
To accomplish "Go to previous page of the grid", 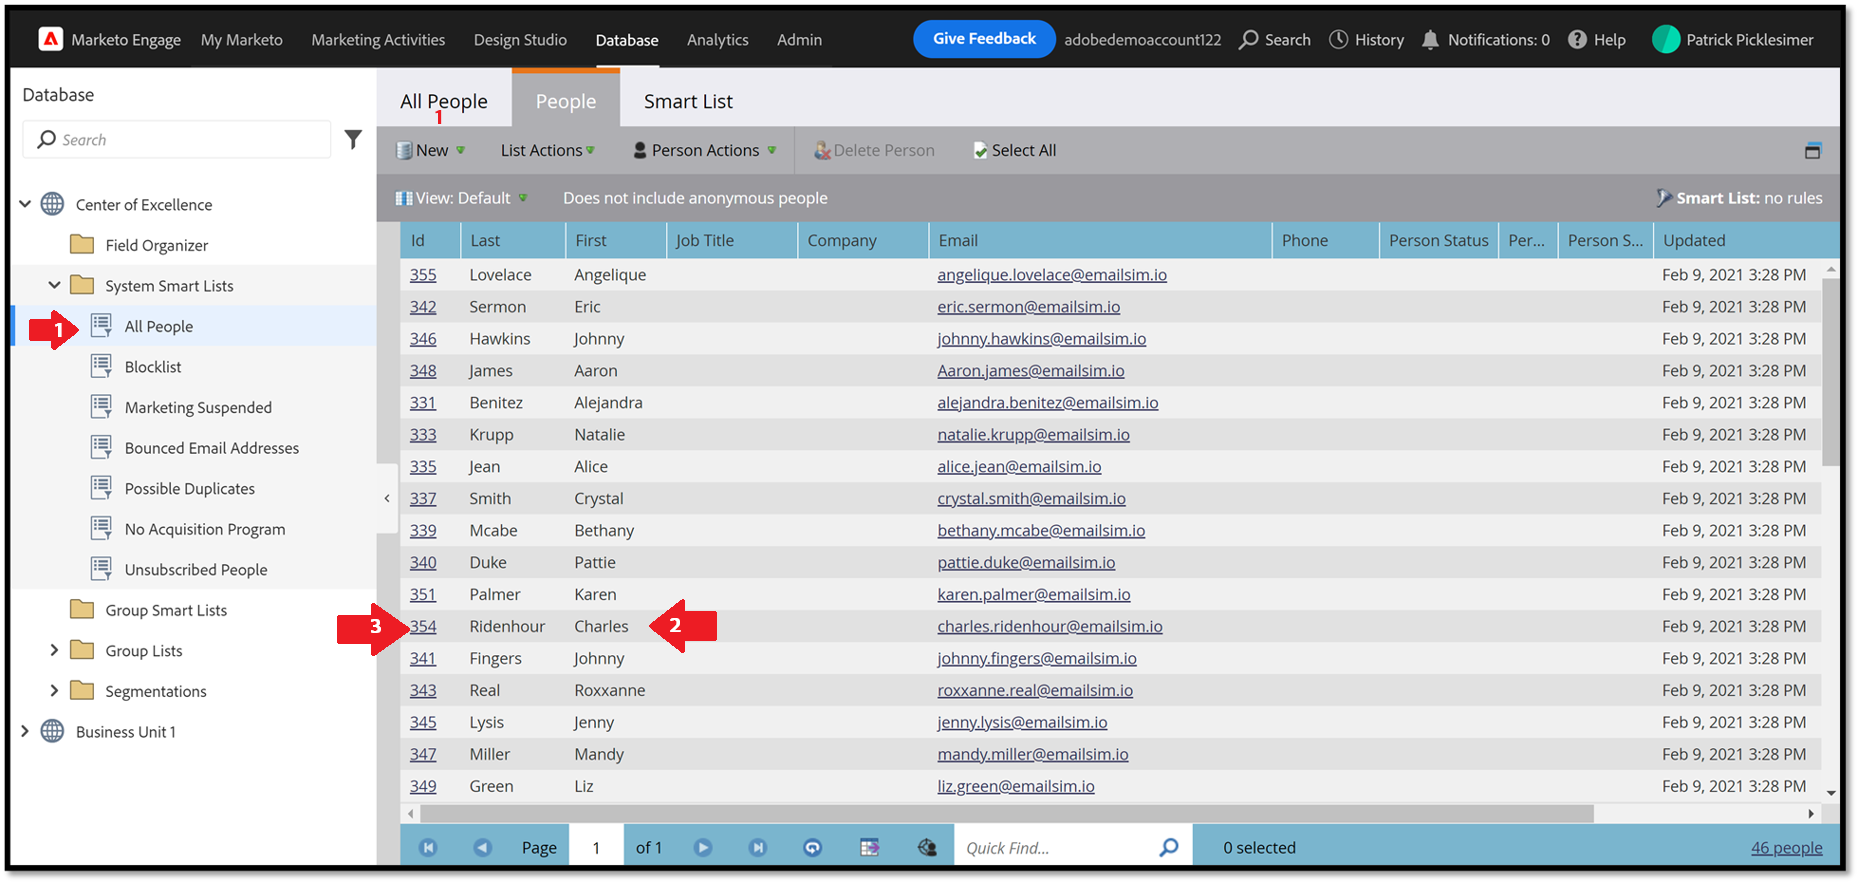I will [x=483, y=848].
